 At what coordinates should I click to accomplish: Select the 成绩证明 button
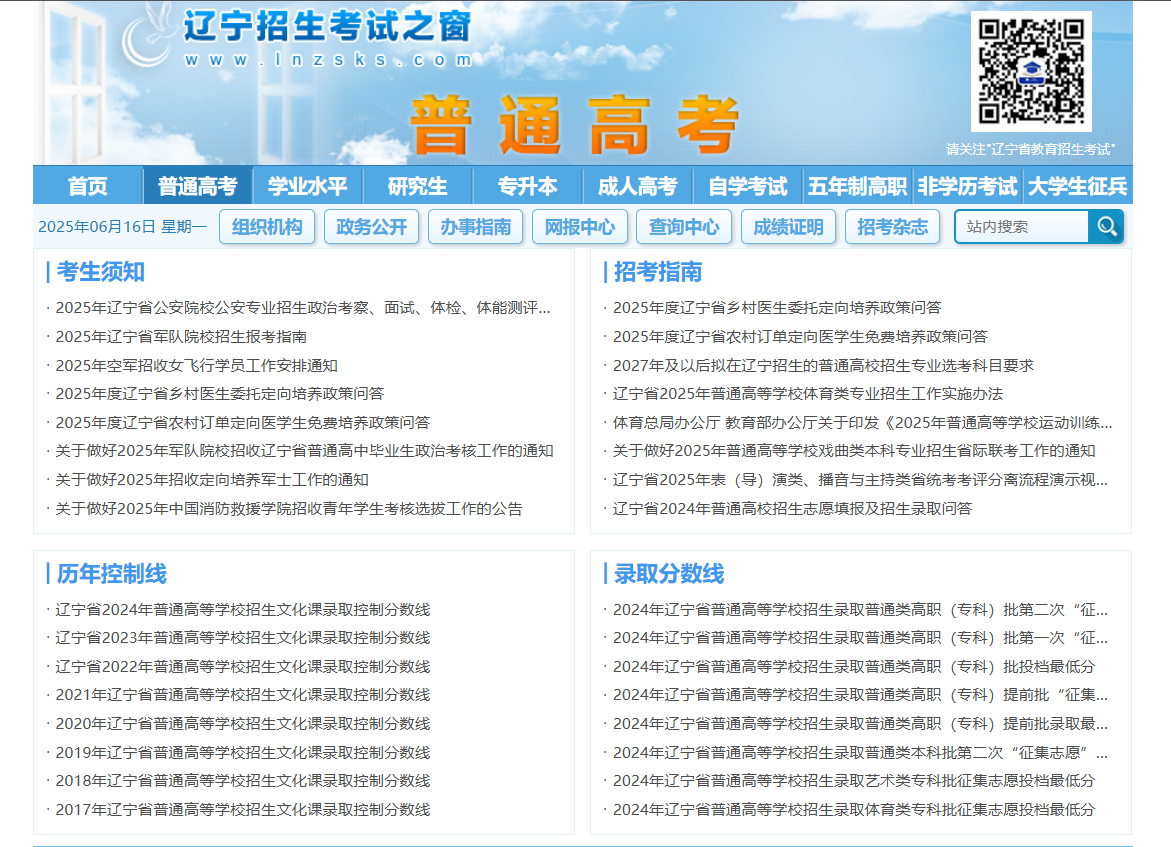(x=788, y=227)
